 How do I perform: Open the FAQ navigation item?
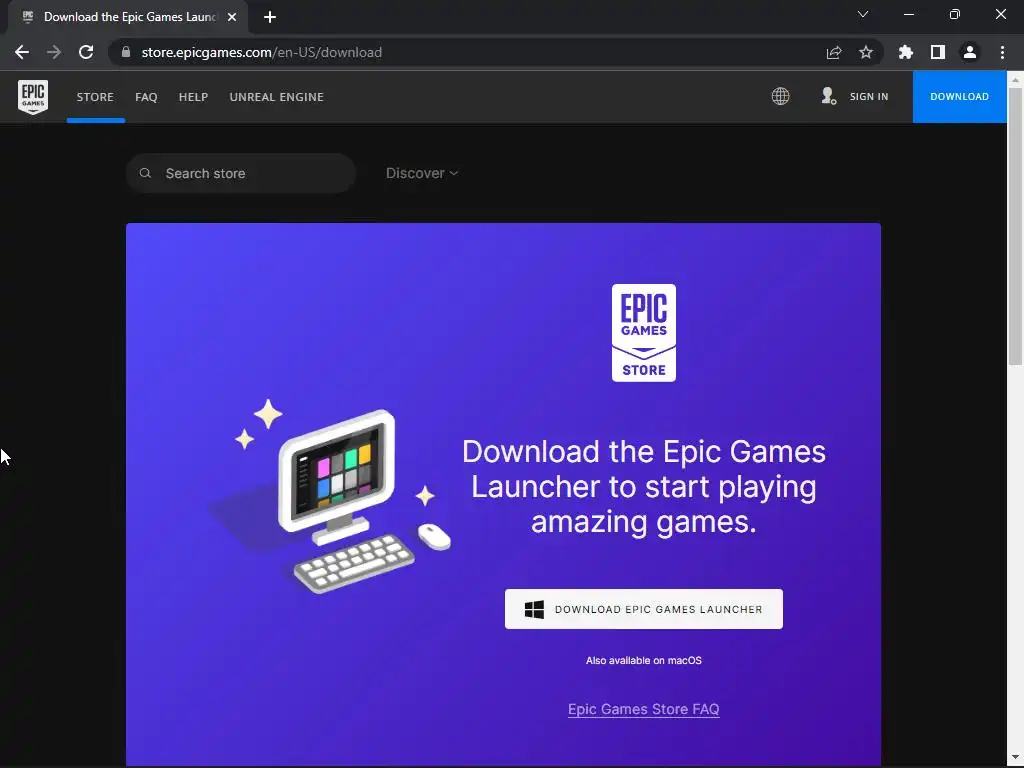[146, 97]
